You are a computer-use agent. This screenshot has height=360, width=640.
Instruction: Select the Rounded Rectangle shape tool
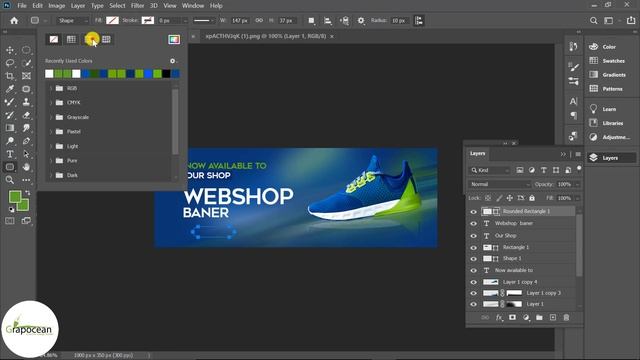point(10,167)
